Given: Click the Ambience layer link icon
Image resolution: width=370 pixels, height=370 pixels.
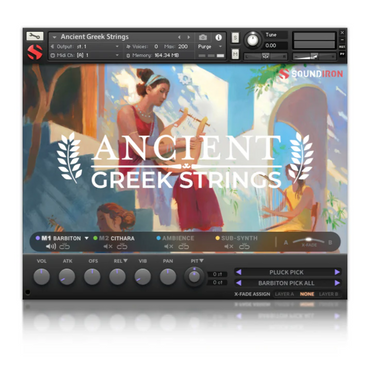Looking at the screenshot, I should (x=183, y=247).
